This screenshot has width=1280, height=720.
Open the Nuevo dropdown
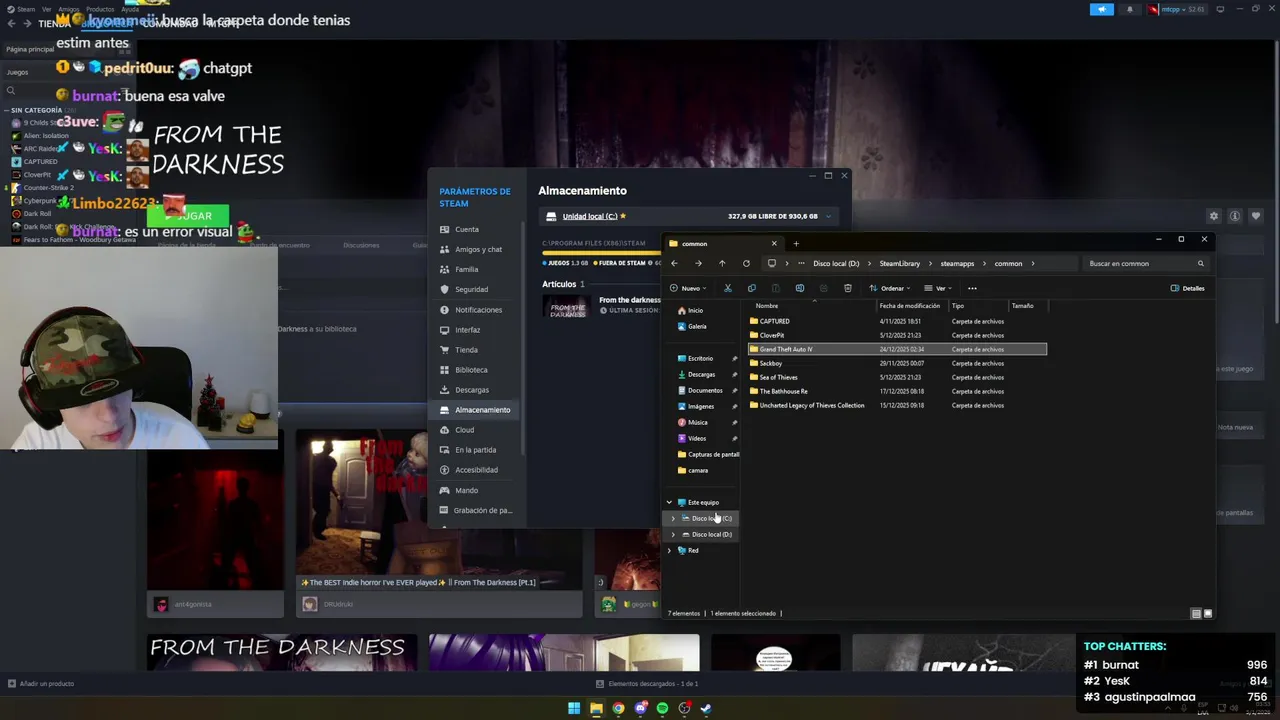pyautogui.click(x=687, y=288)
